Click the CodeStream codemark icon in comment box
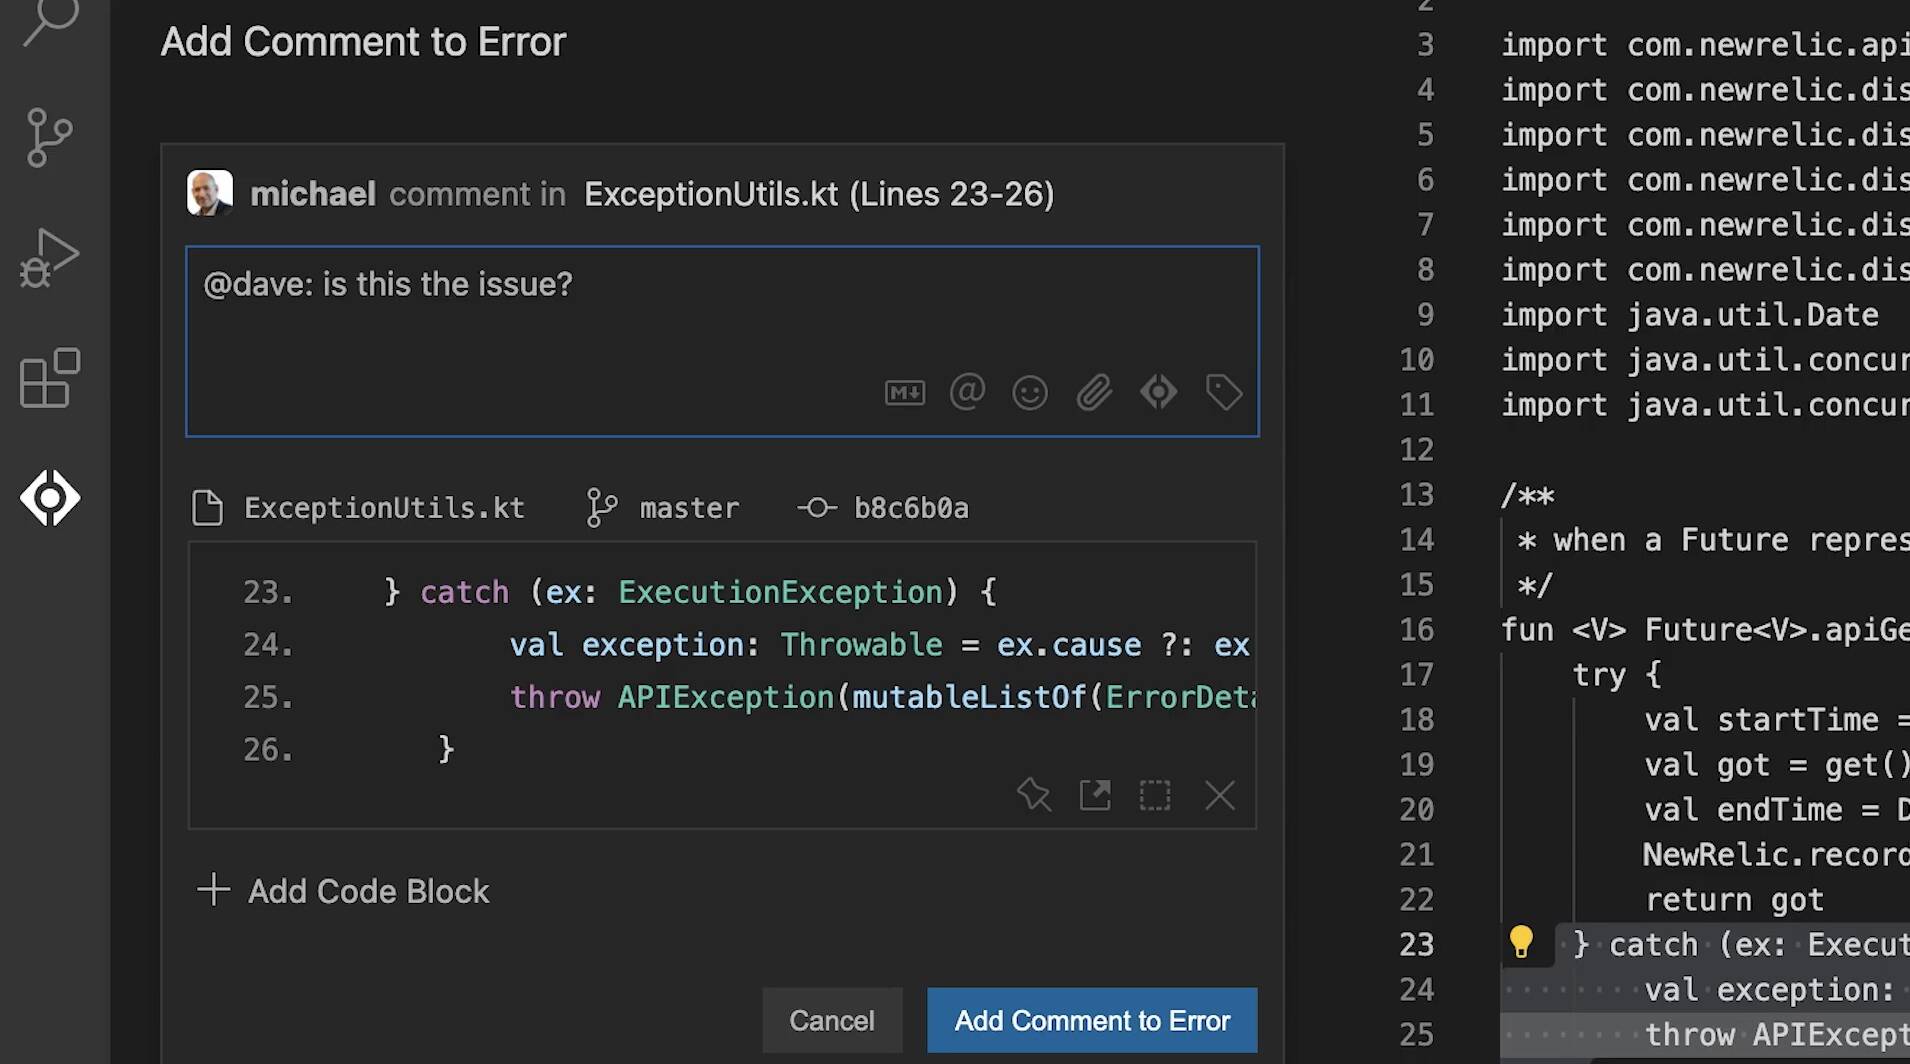This screenshot has width=1910, height=1064. (1158, 392)
